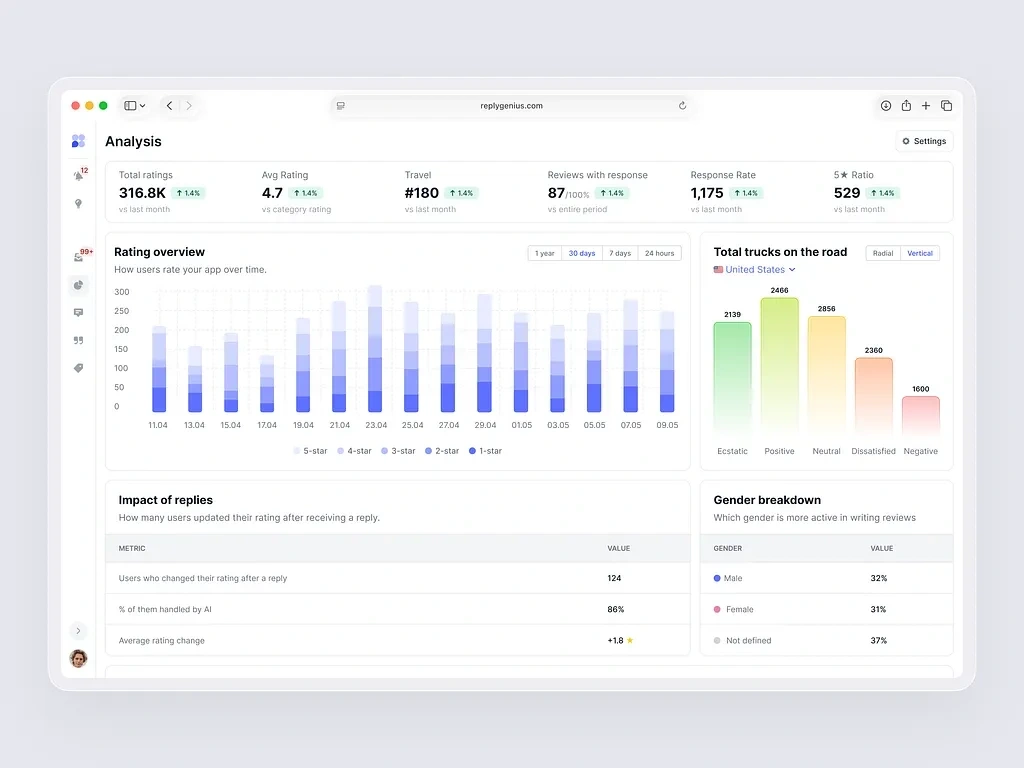Toggle the 1-star legend series
The width and height of the screenshot is (1024, 768).
[x=485, y=451]
